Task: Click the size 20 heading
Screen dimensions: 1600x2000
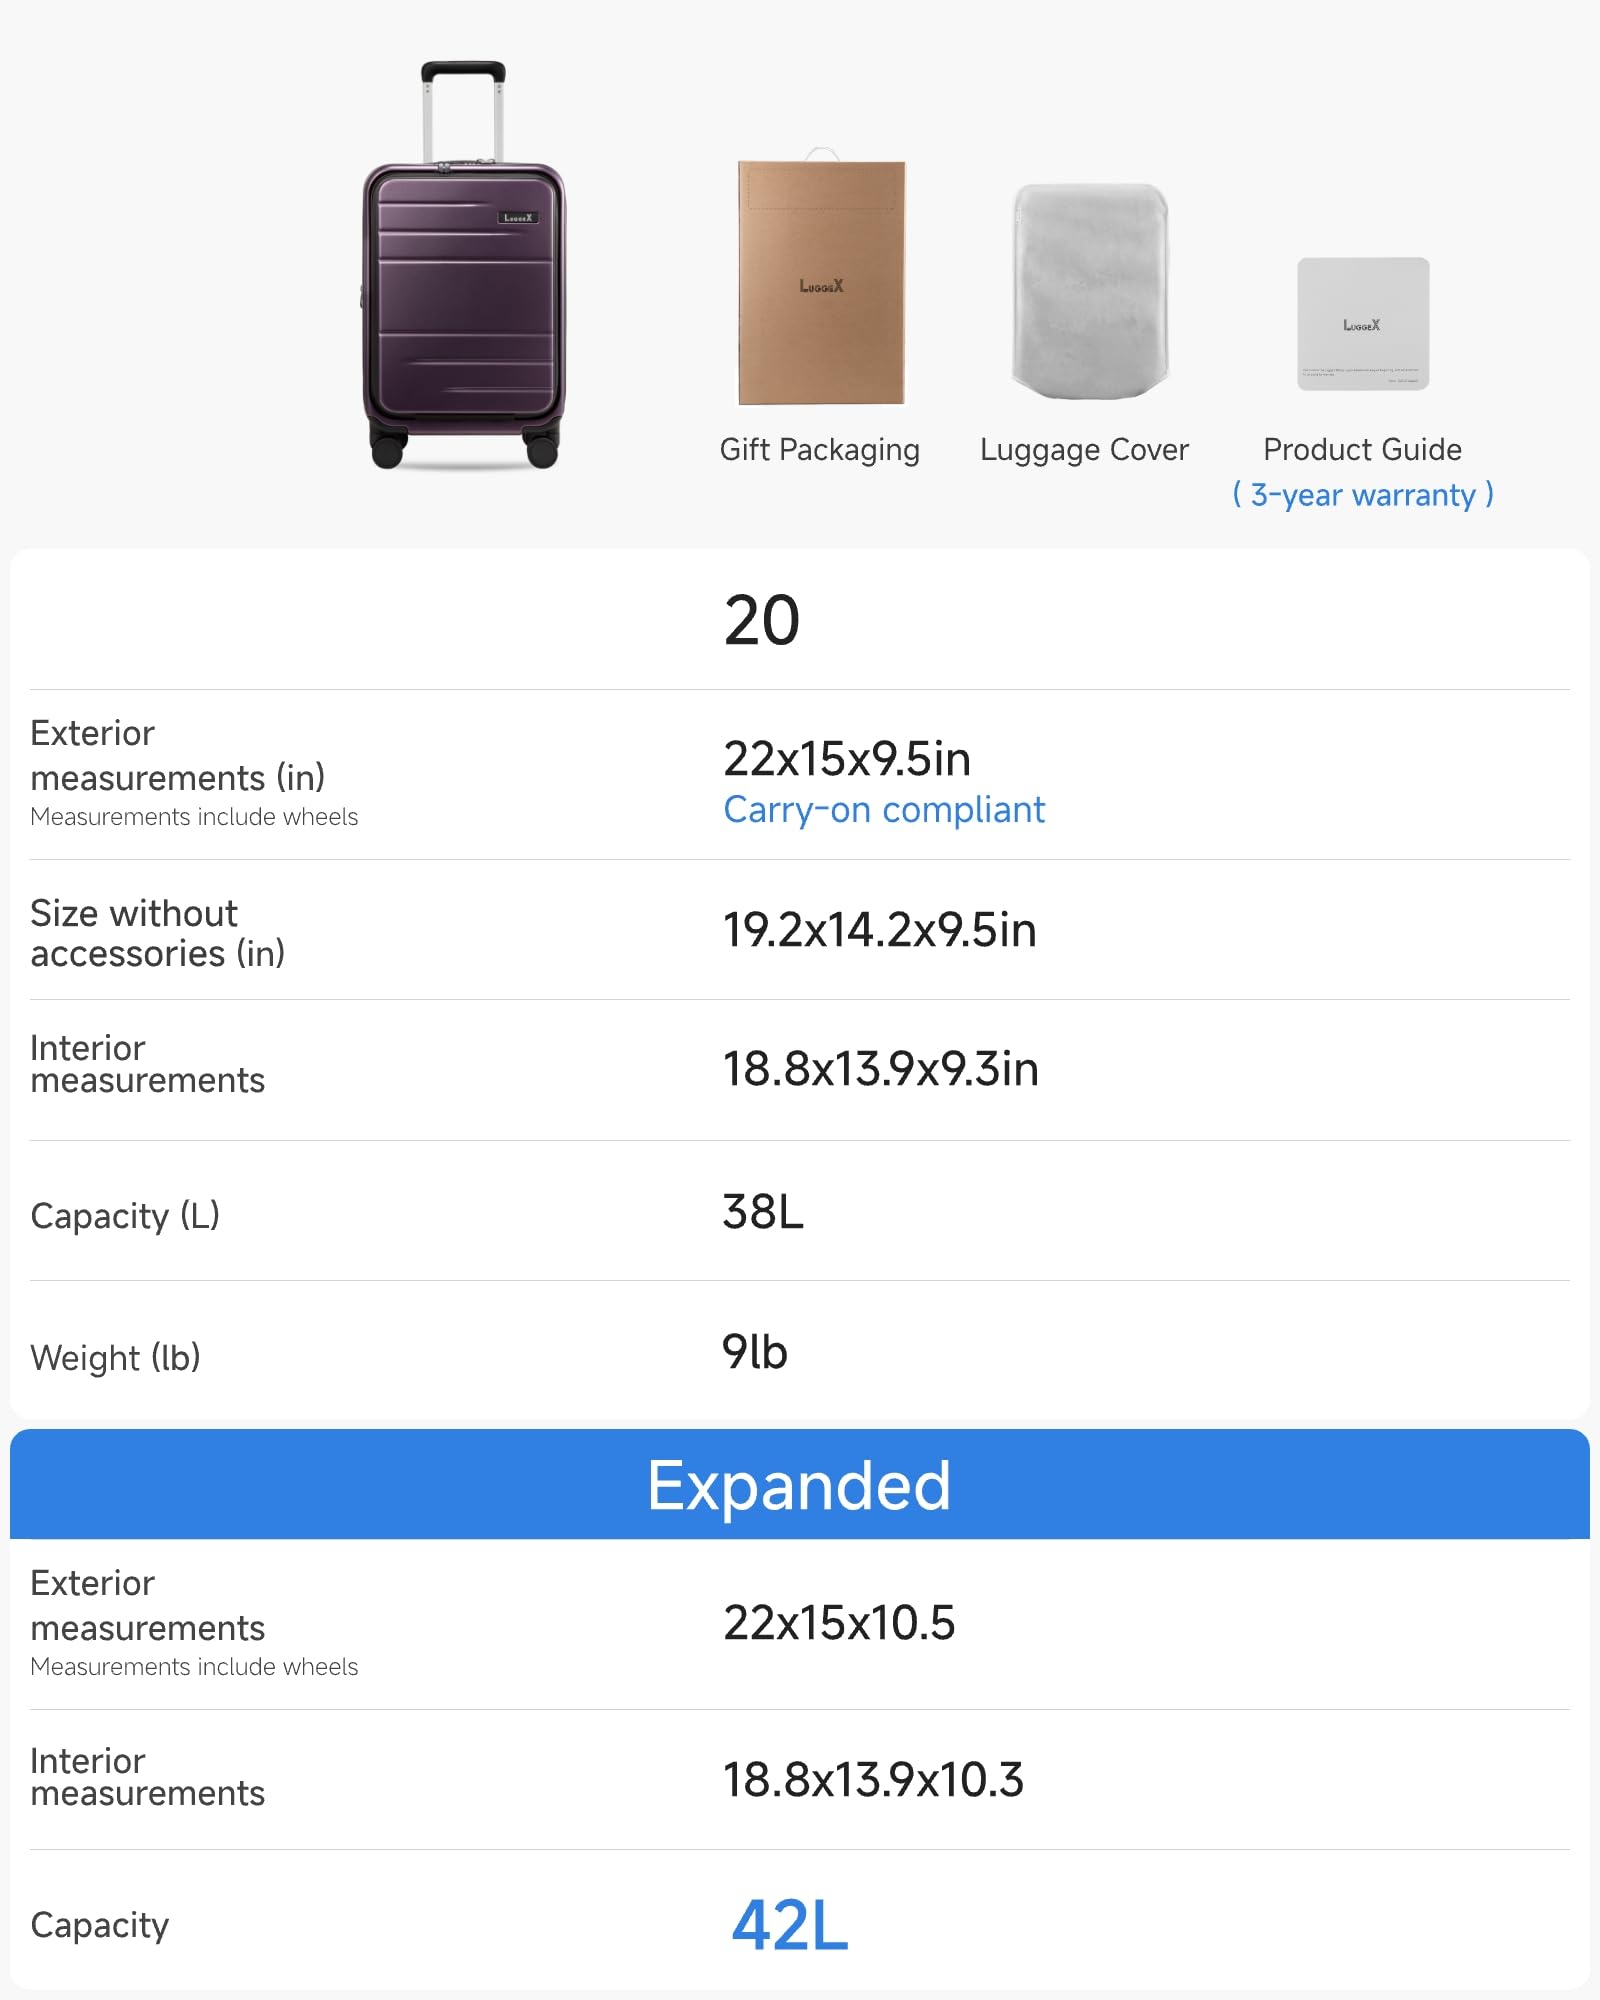Action: pyautogui.click(x=762, y=621)
